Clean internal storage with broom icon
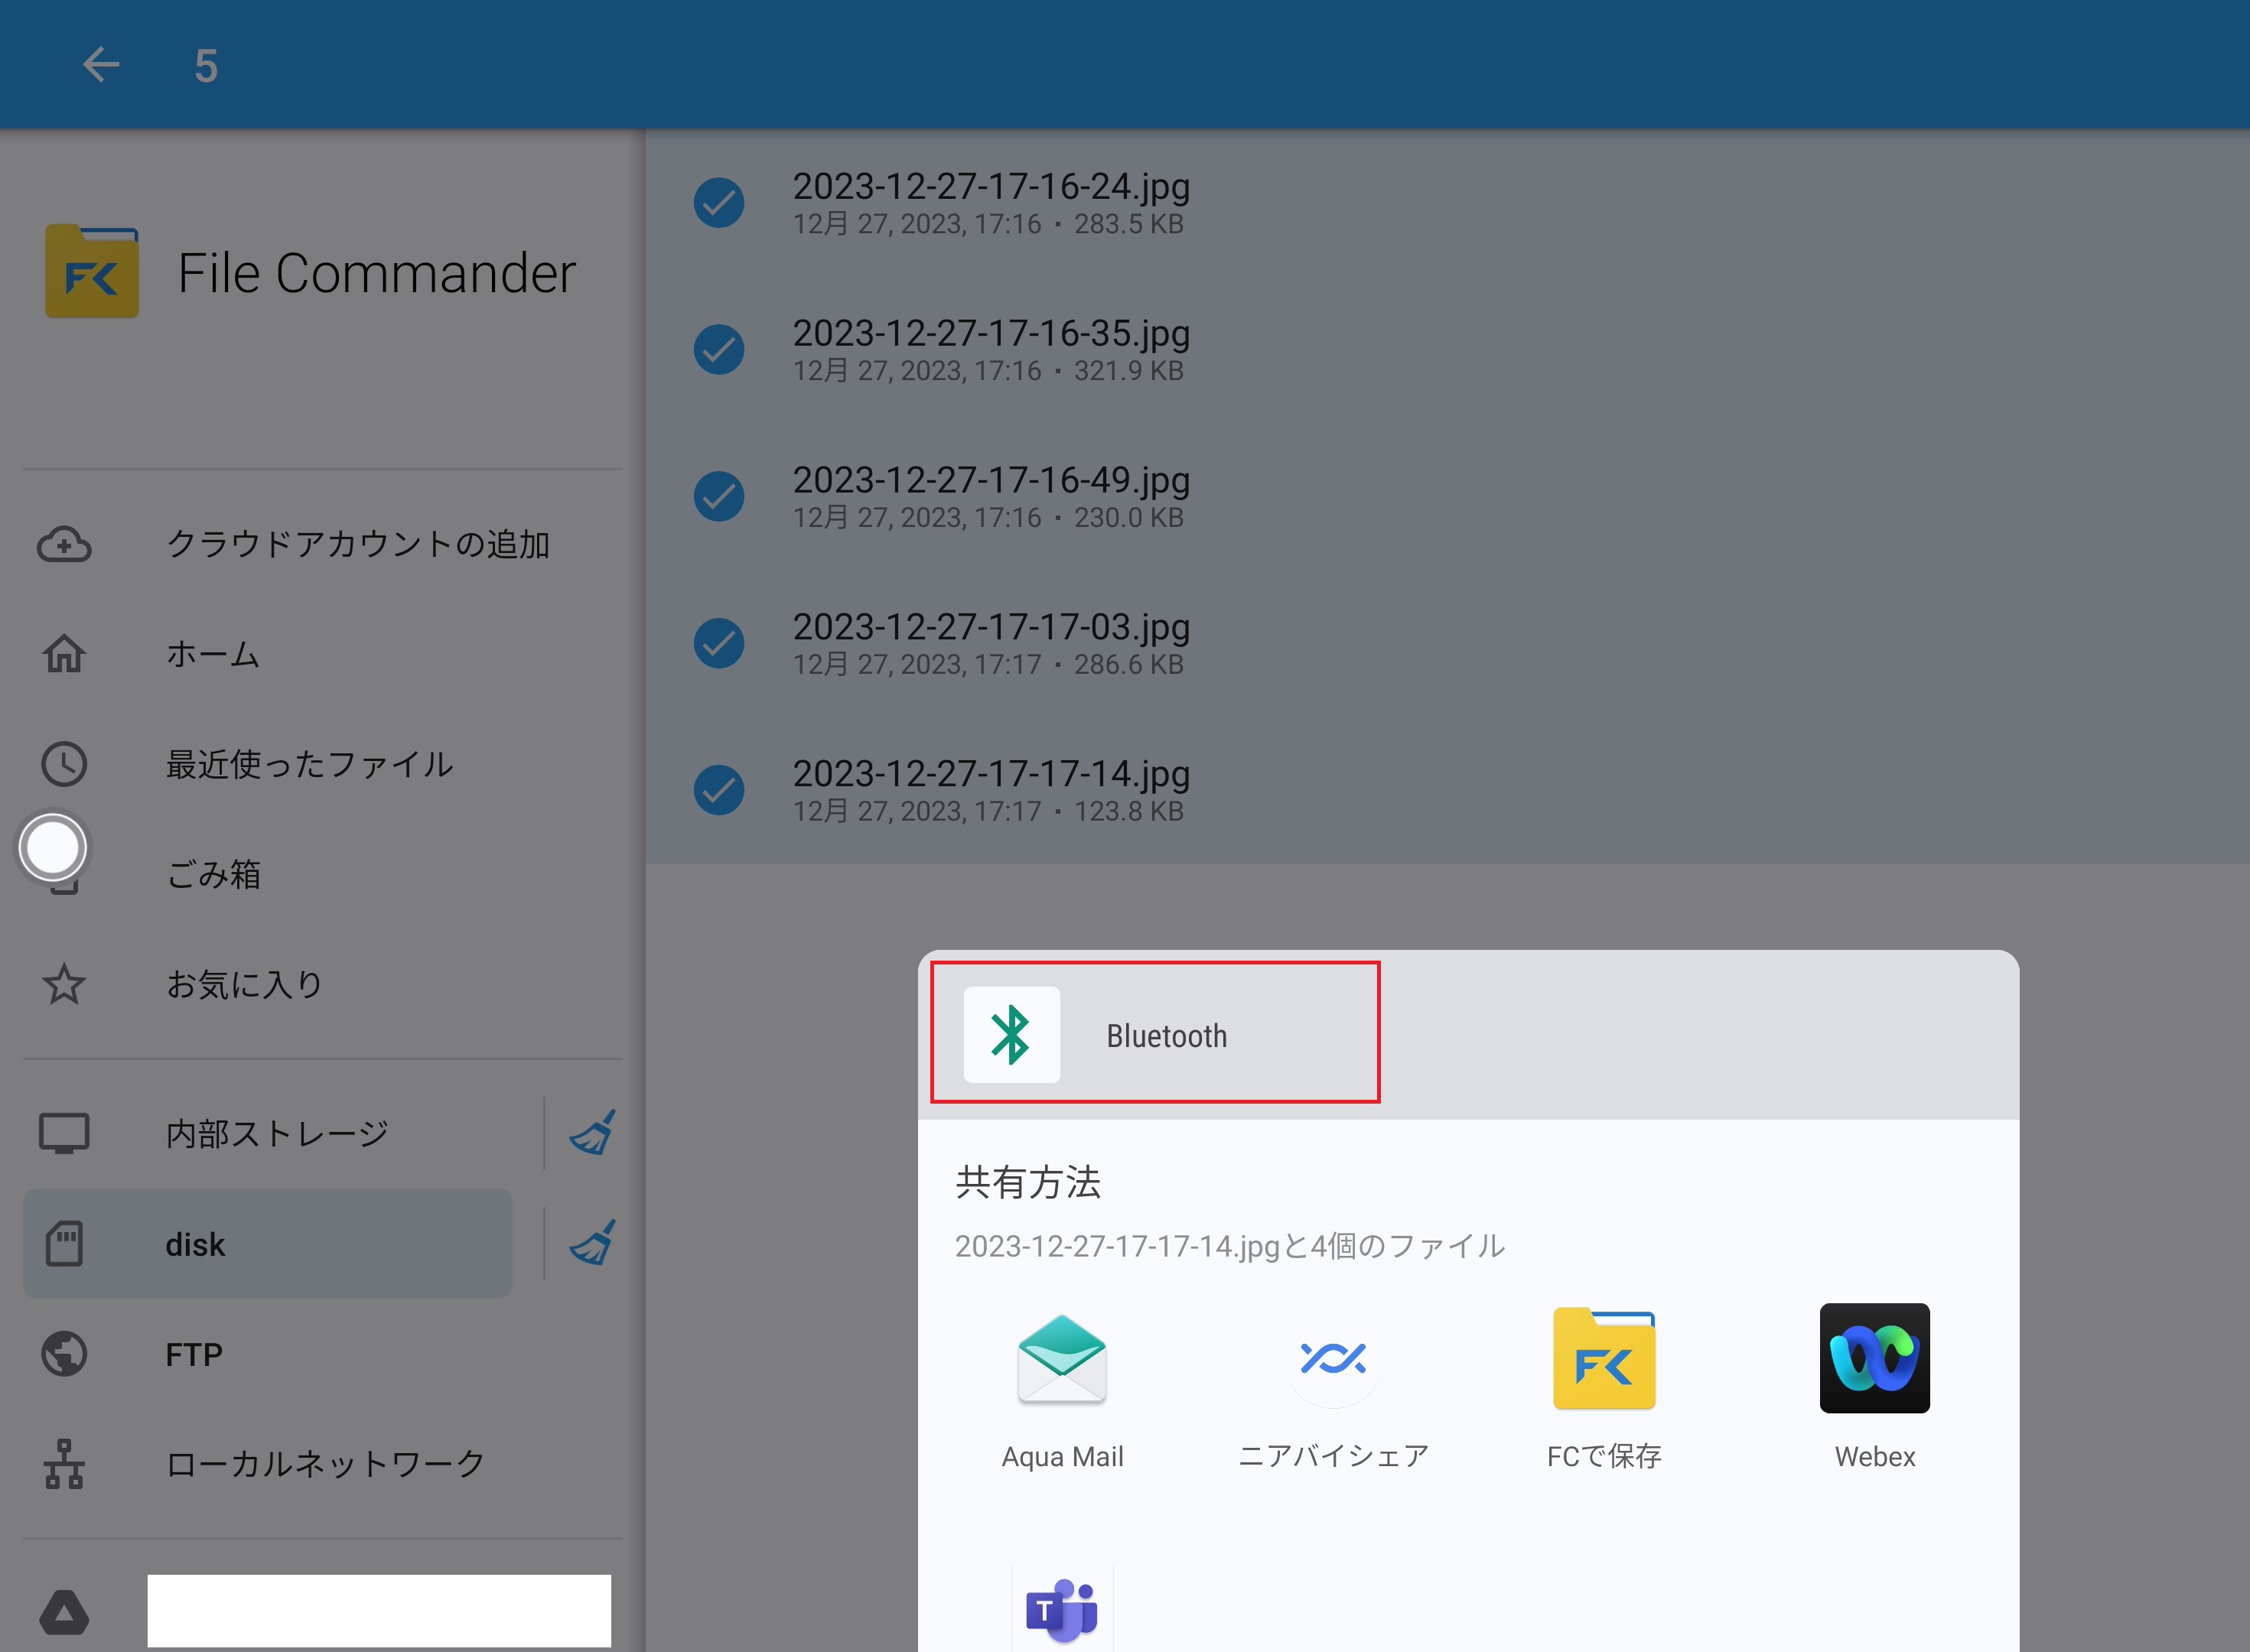 coord(592,1132)
